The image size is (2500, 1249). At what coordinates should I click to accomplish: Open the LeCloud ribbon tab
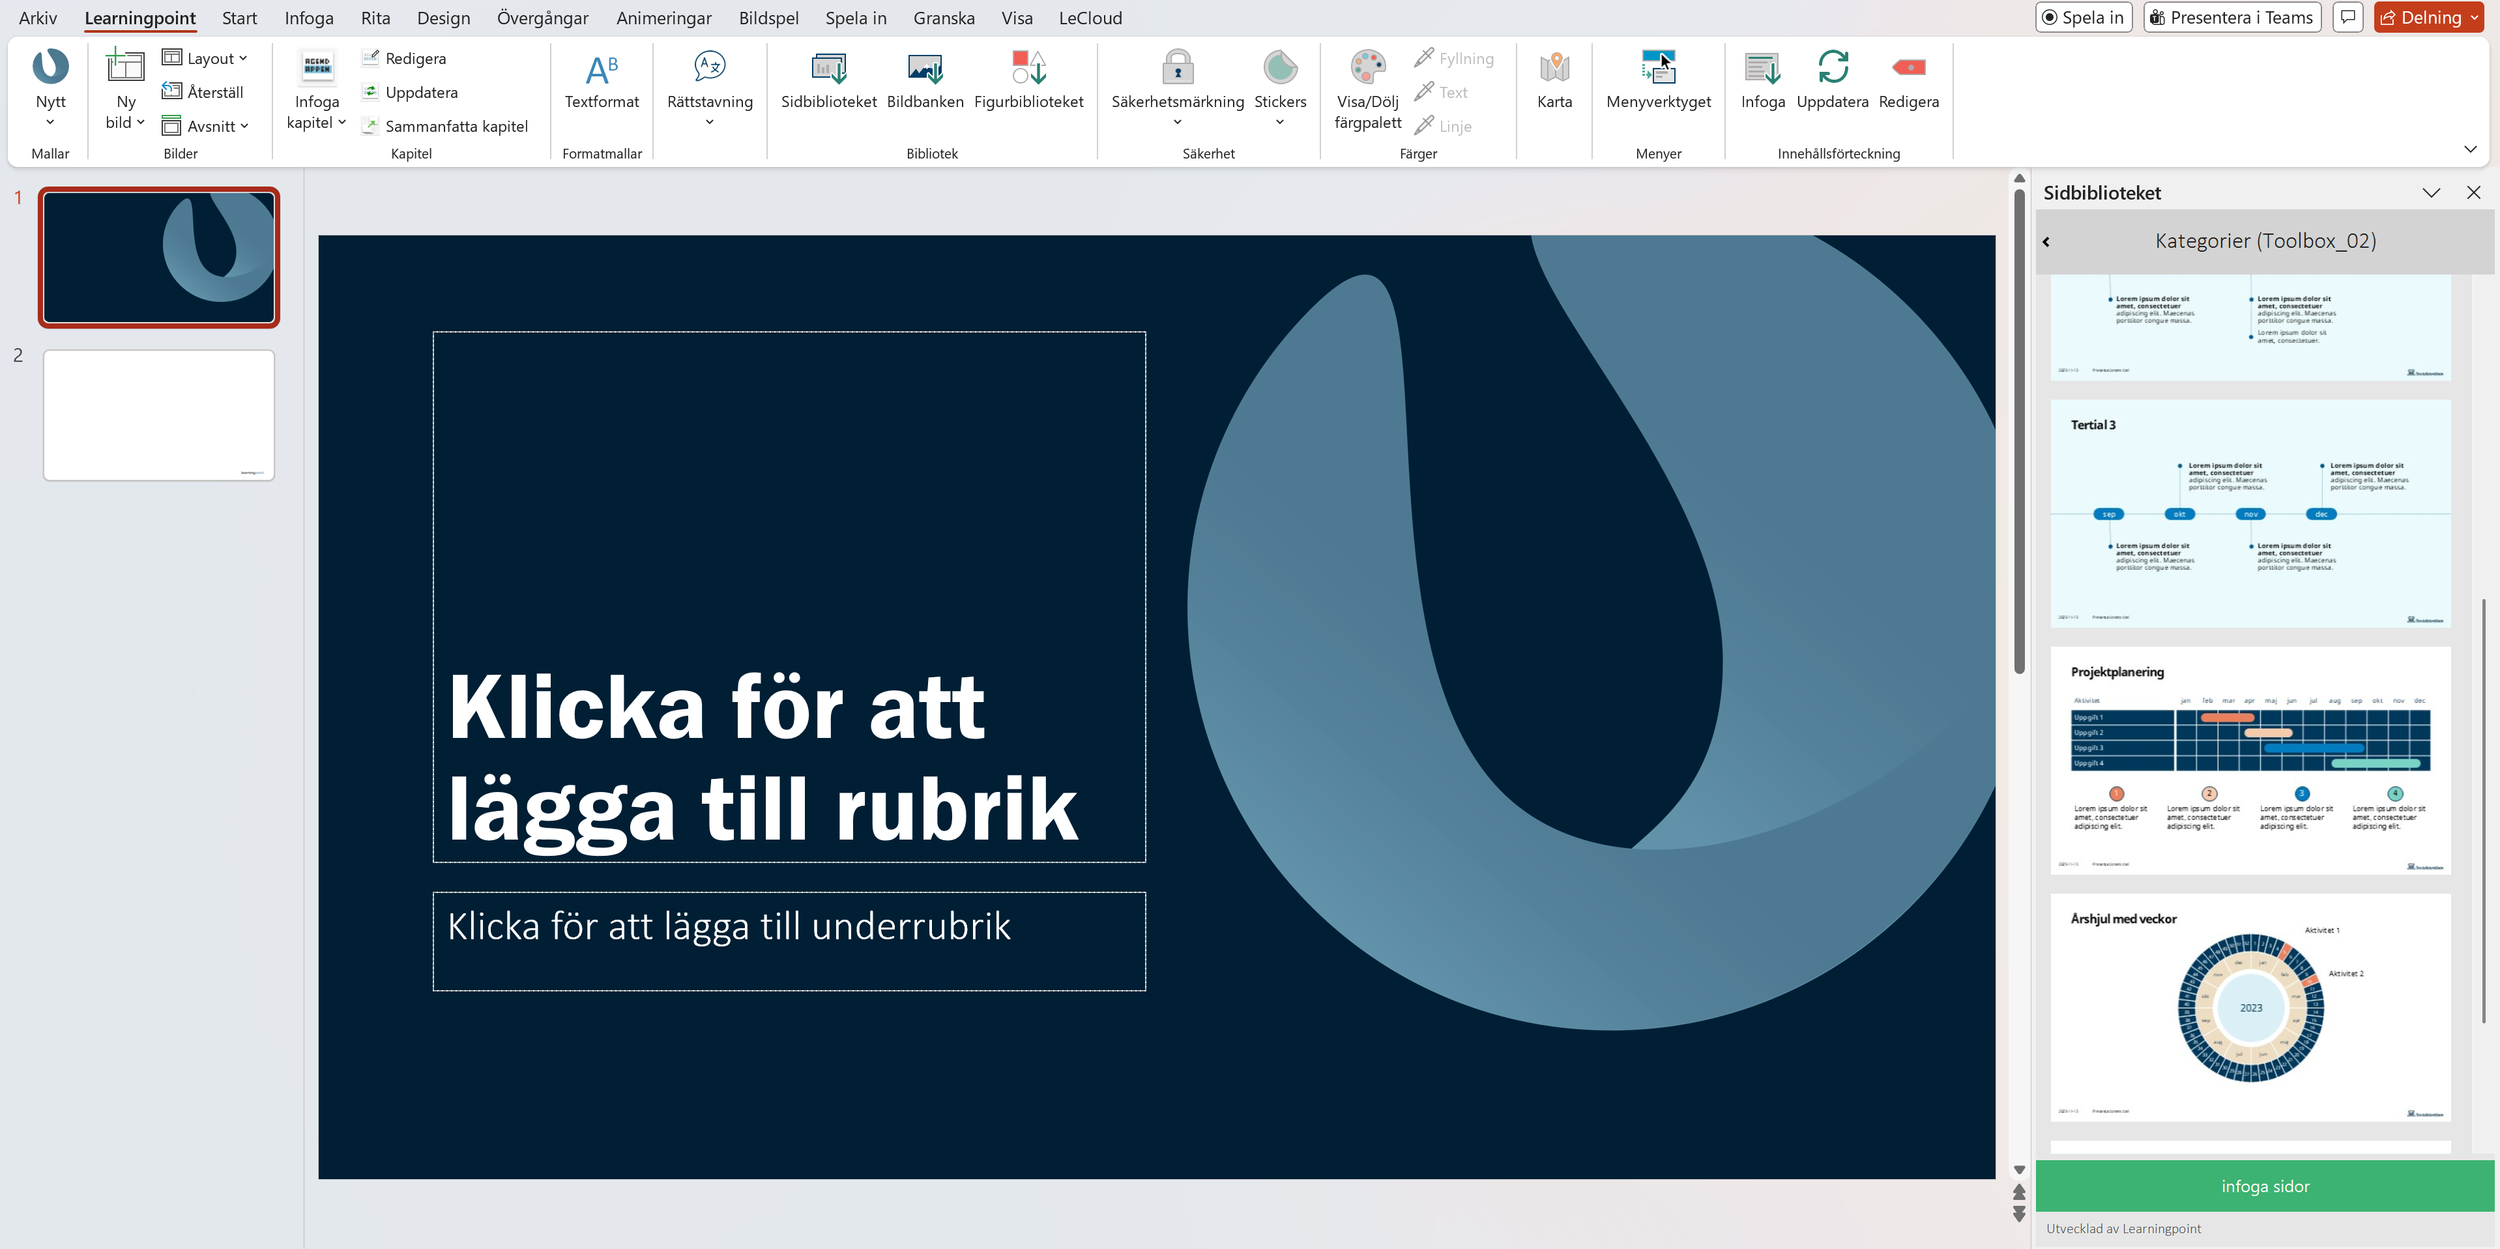click(1090, 18)
